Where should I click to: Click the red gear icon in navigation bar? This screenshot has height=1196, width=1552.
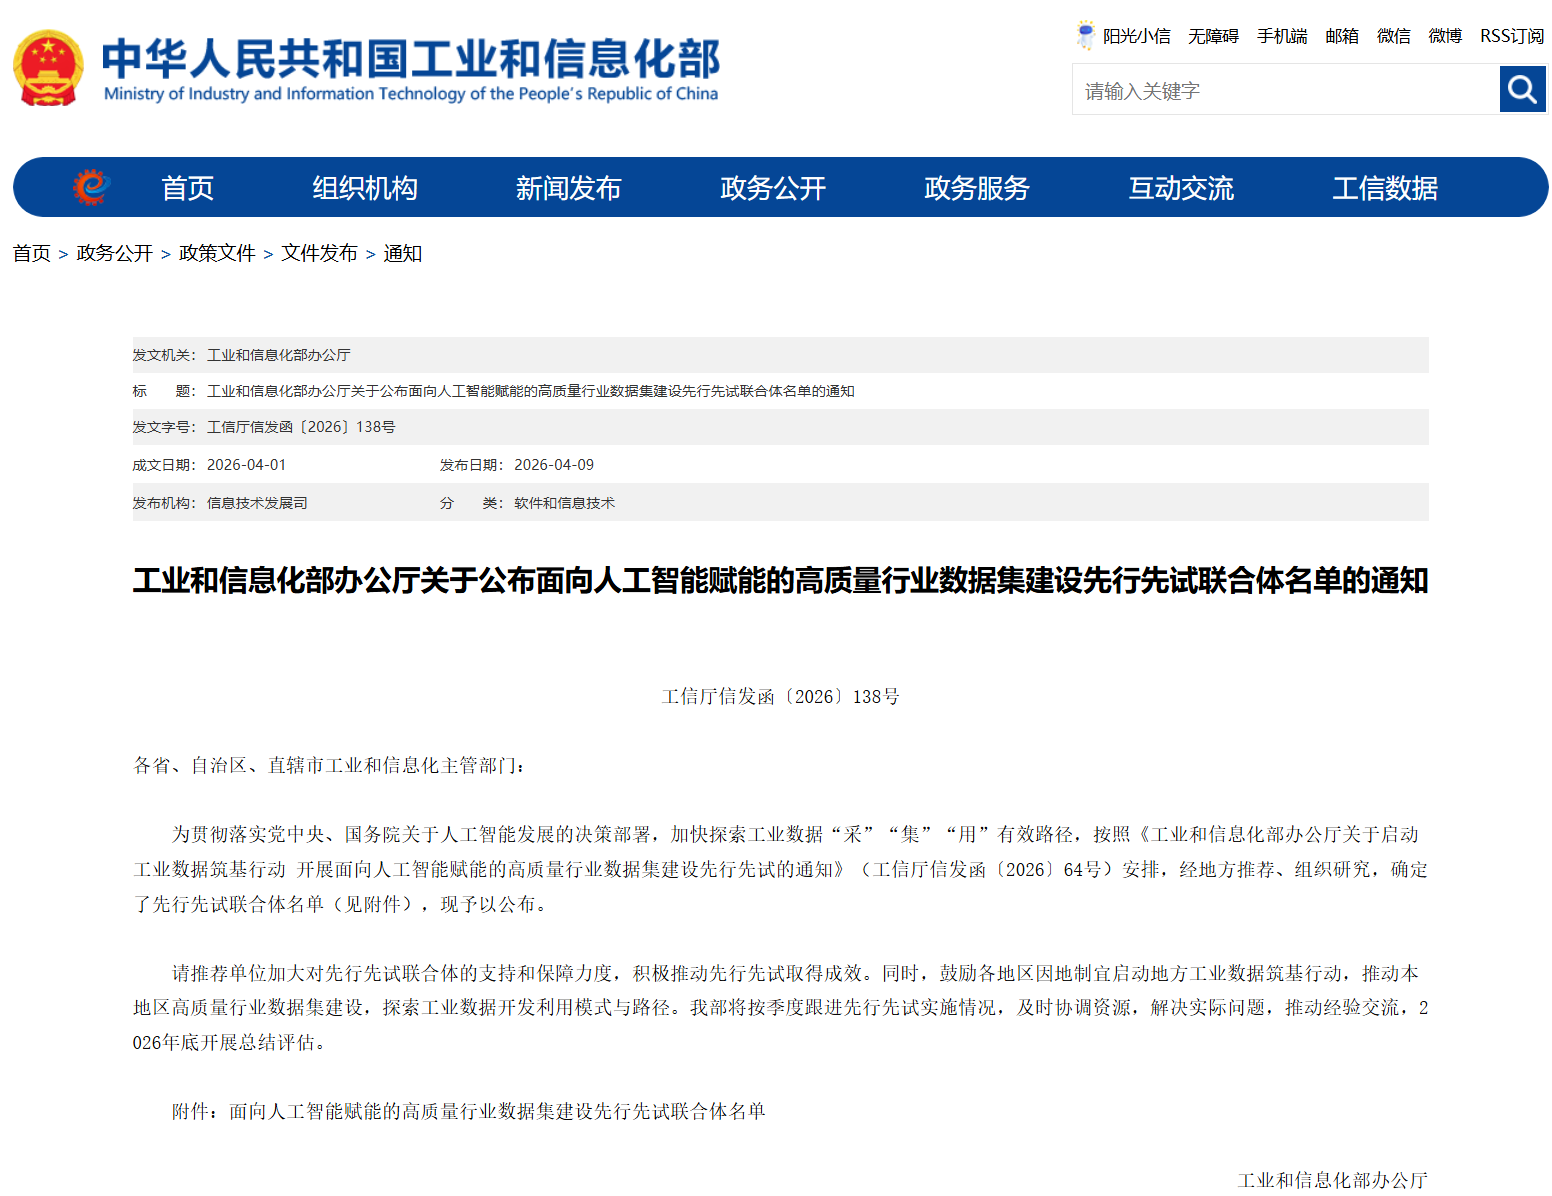tap(91, 187)
